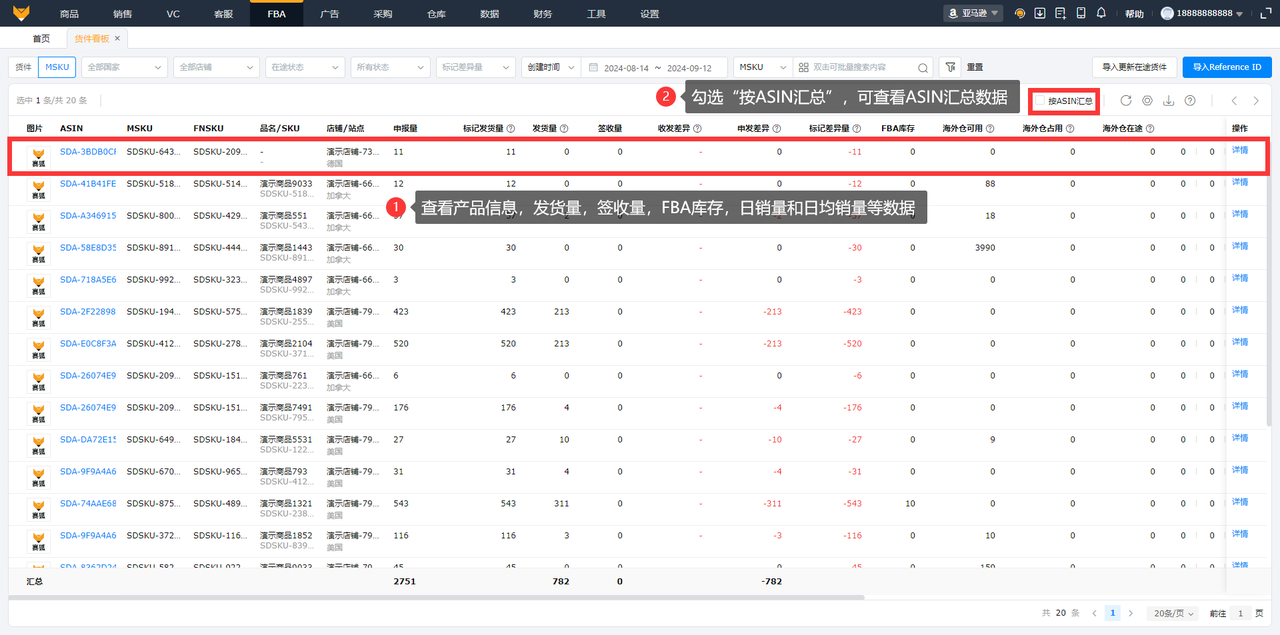Open the 在途状态 dropdown
The height and width of the screenshot is (635, 1280).
coord(303,67)
